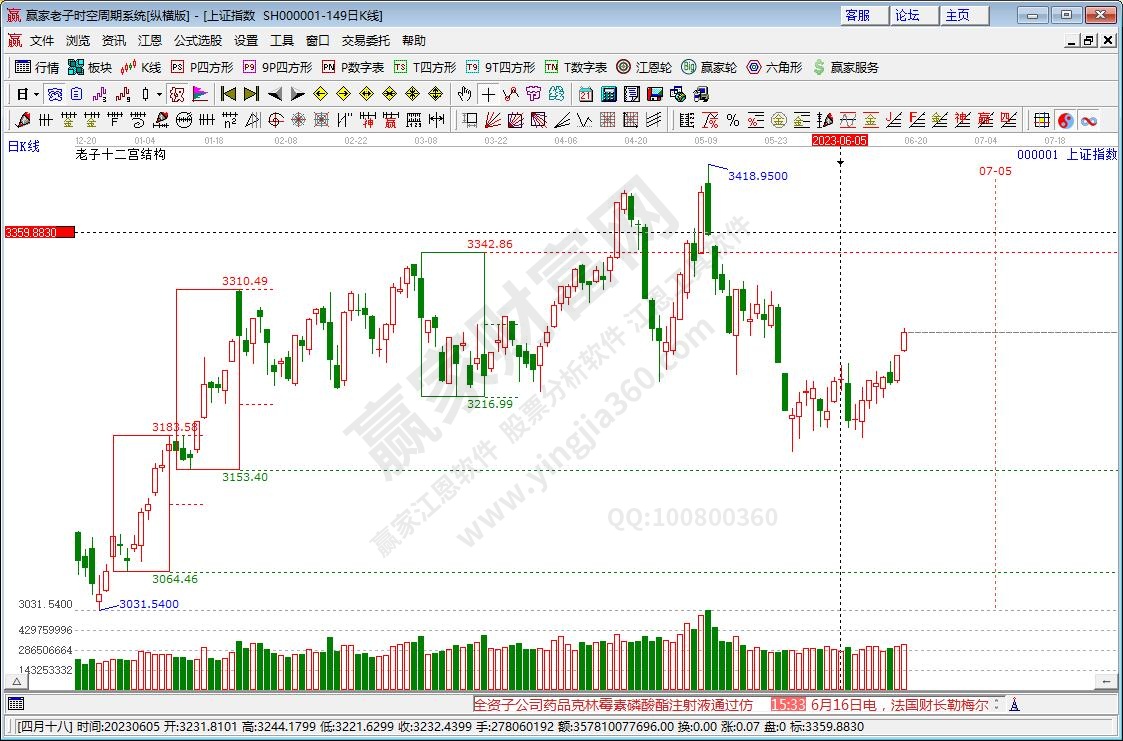Jump to the last bar arrow icon

click(x=251, y=94)
